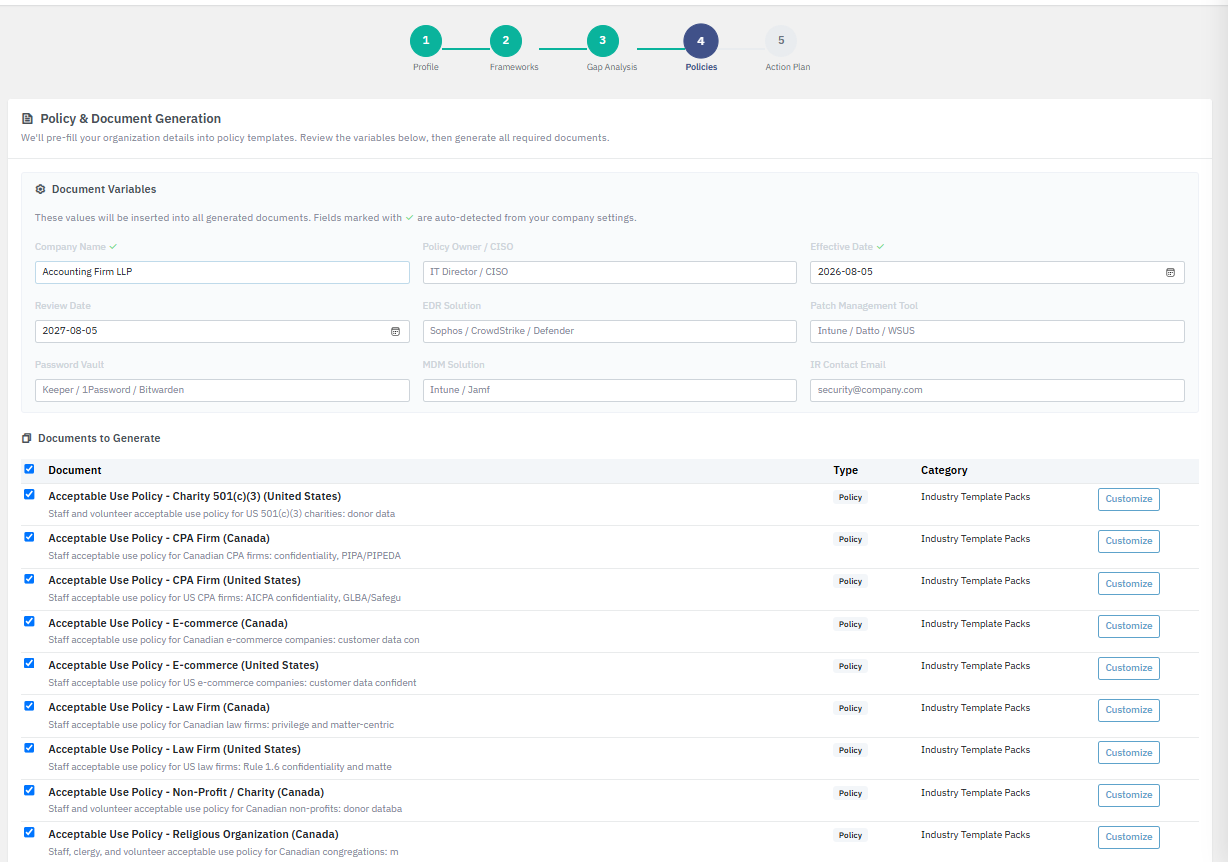Click the Document Variables gear icon
Viewport: 1228px width, 862px height.
40,189
